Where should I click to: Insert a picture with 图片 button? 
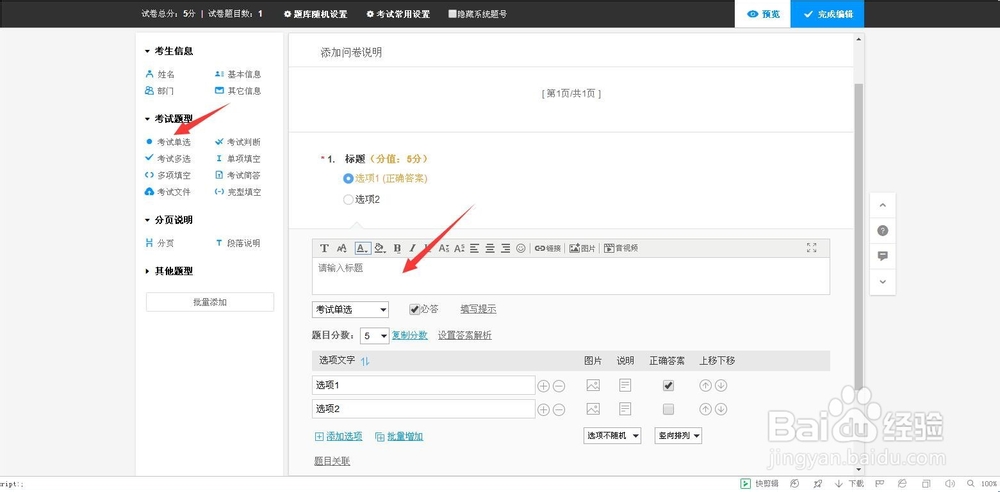point(582,248)
